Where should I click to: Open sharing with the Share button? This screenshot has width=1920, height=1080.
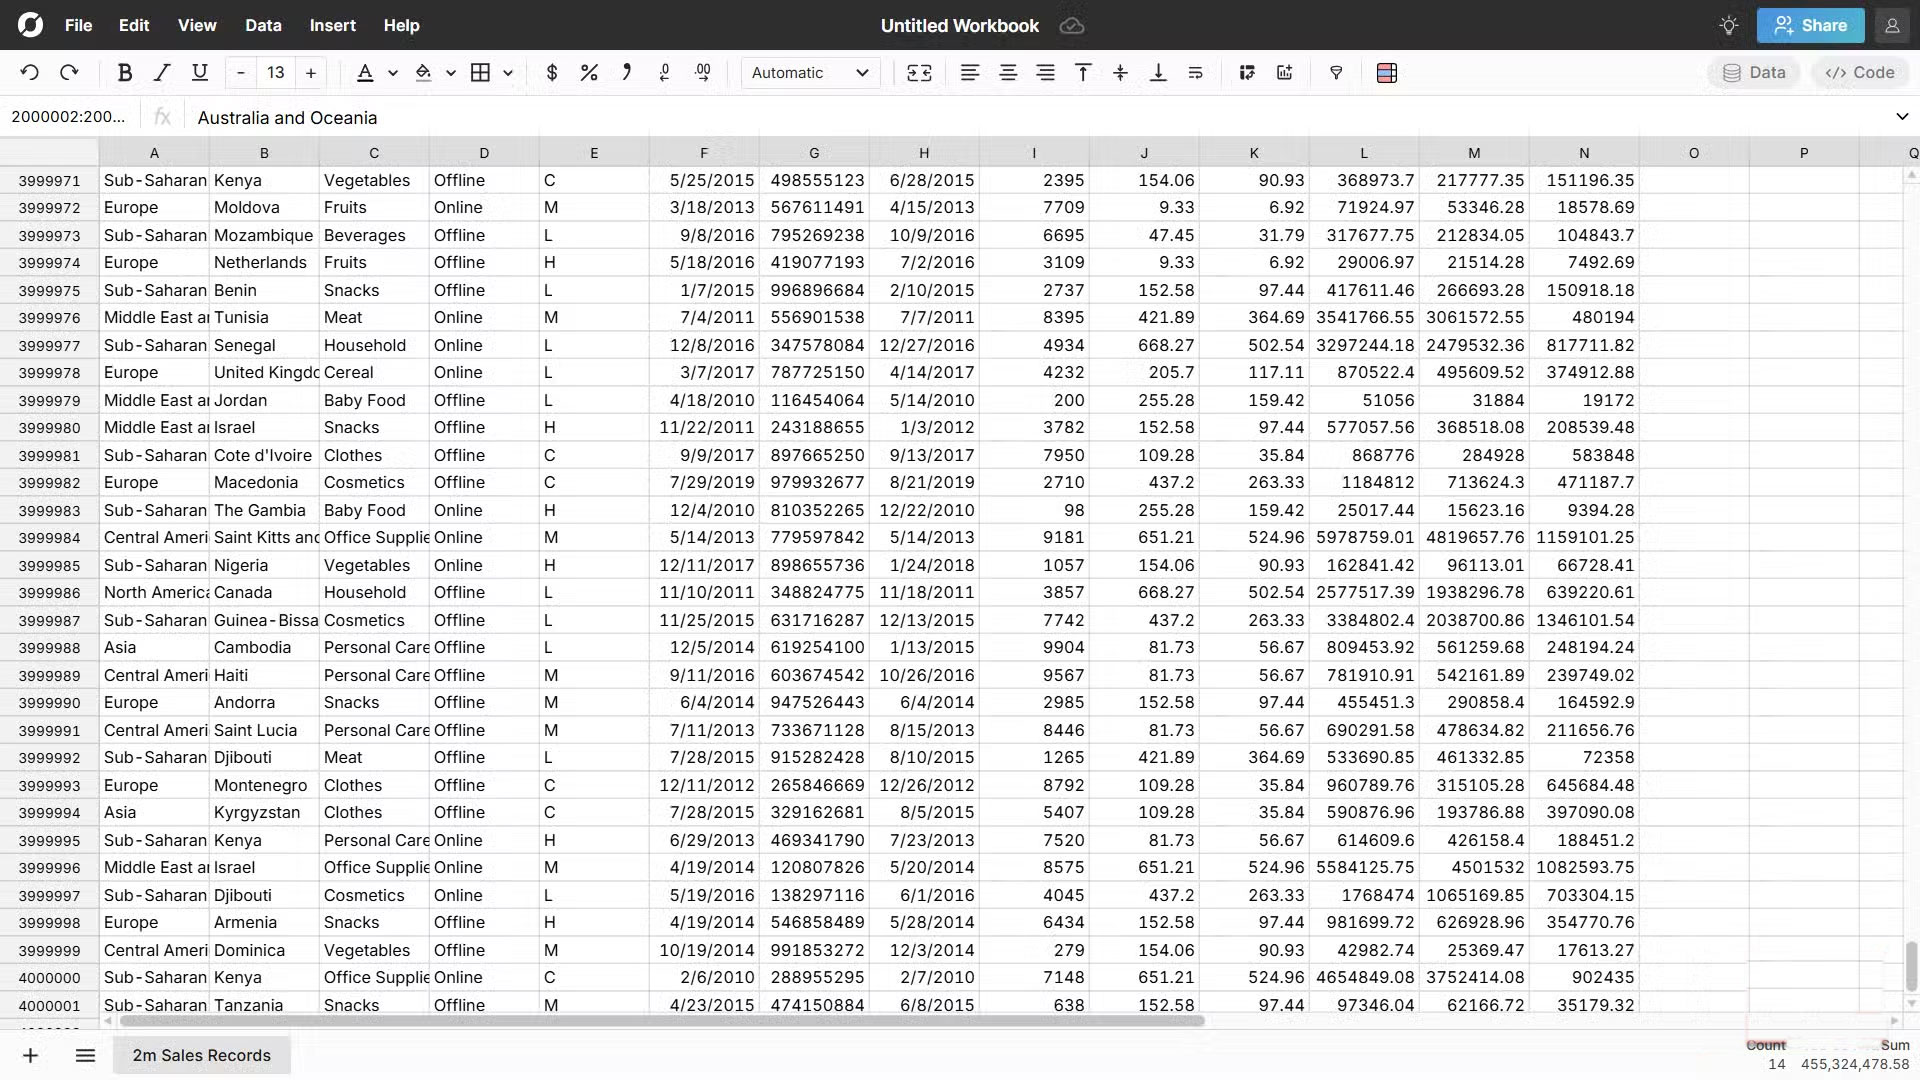pos(1810,25)
